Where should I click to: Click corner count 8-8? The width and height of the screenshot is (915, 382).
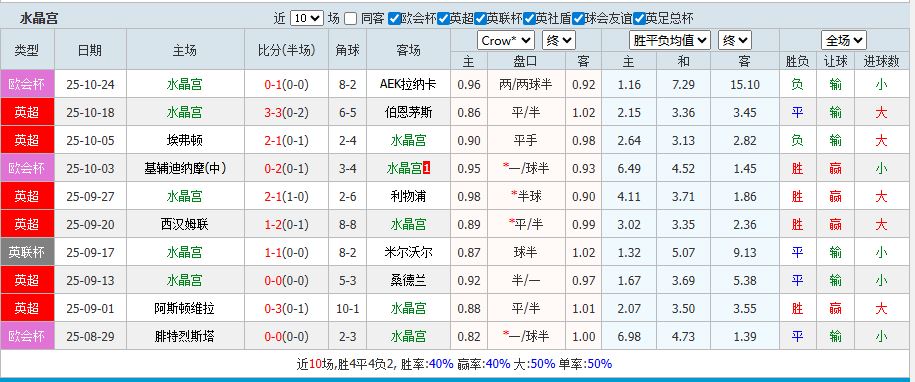pos(347,225)
